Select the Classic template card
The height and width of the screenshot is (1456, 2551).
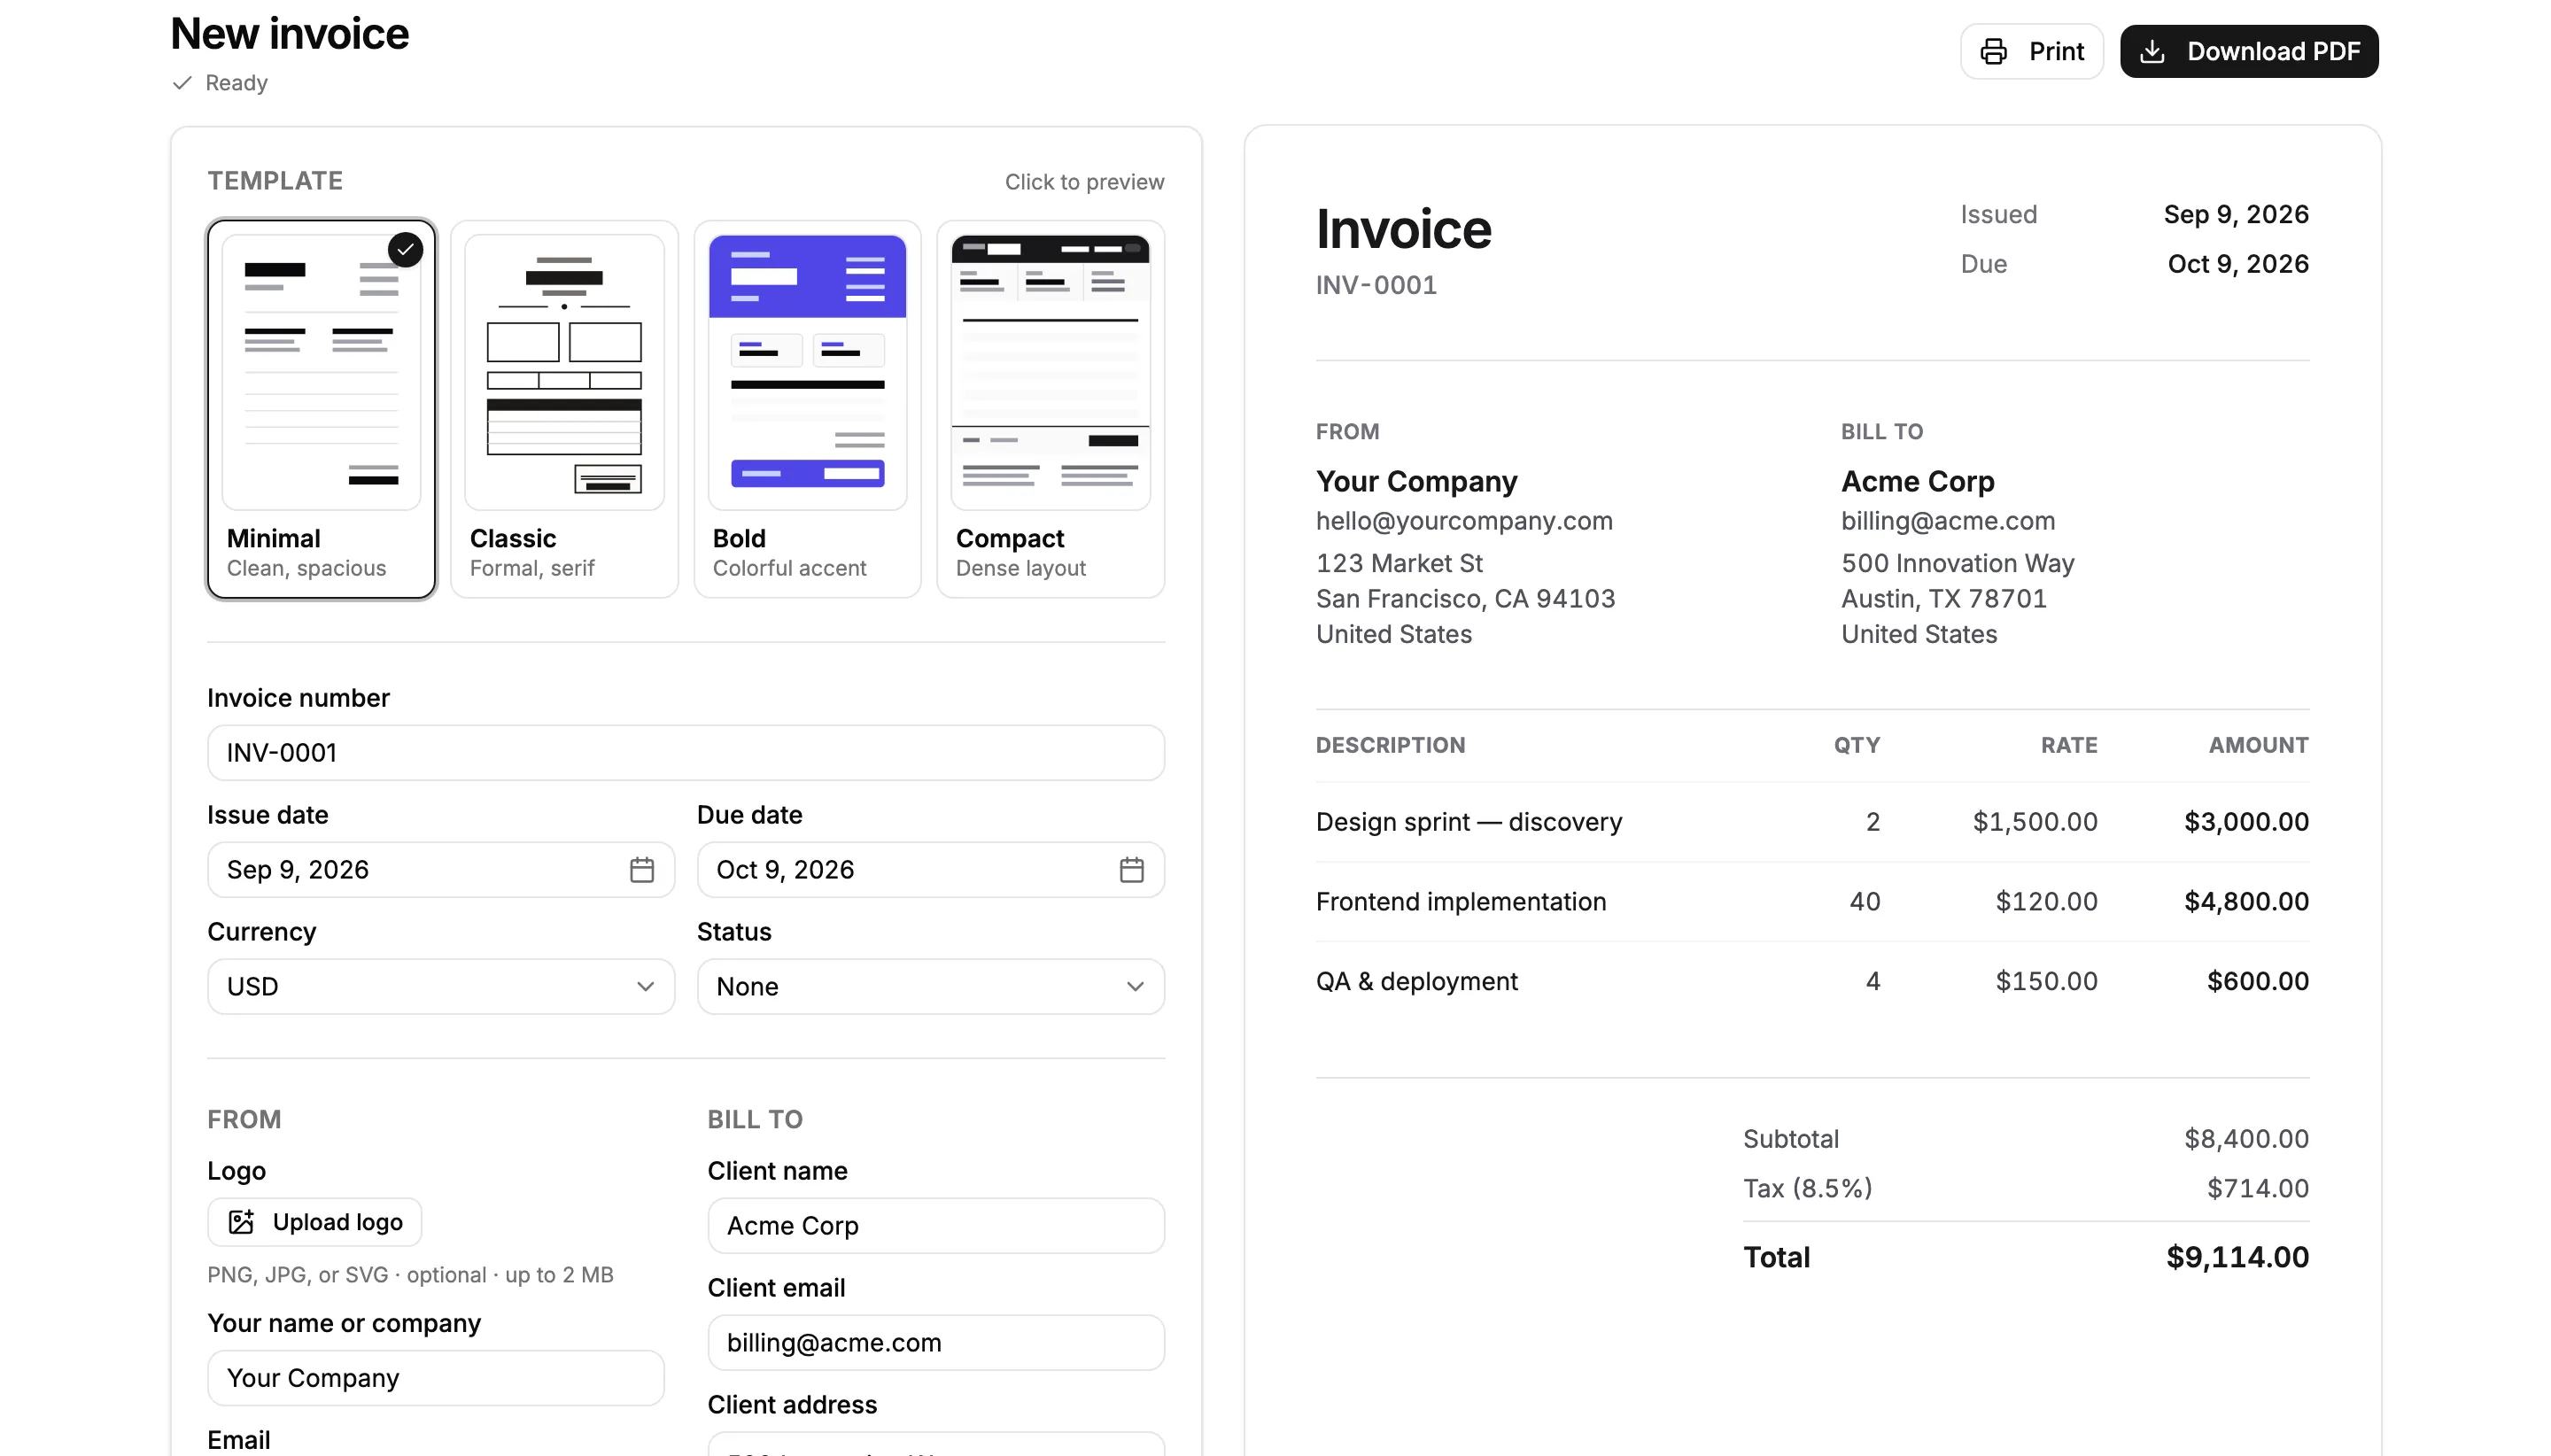pos(564,409)
